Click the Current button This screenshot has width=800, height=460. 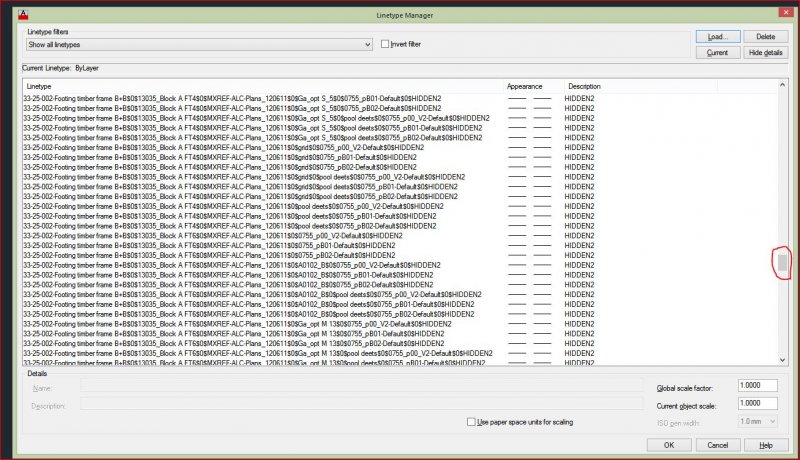718,53
